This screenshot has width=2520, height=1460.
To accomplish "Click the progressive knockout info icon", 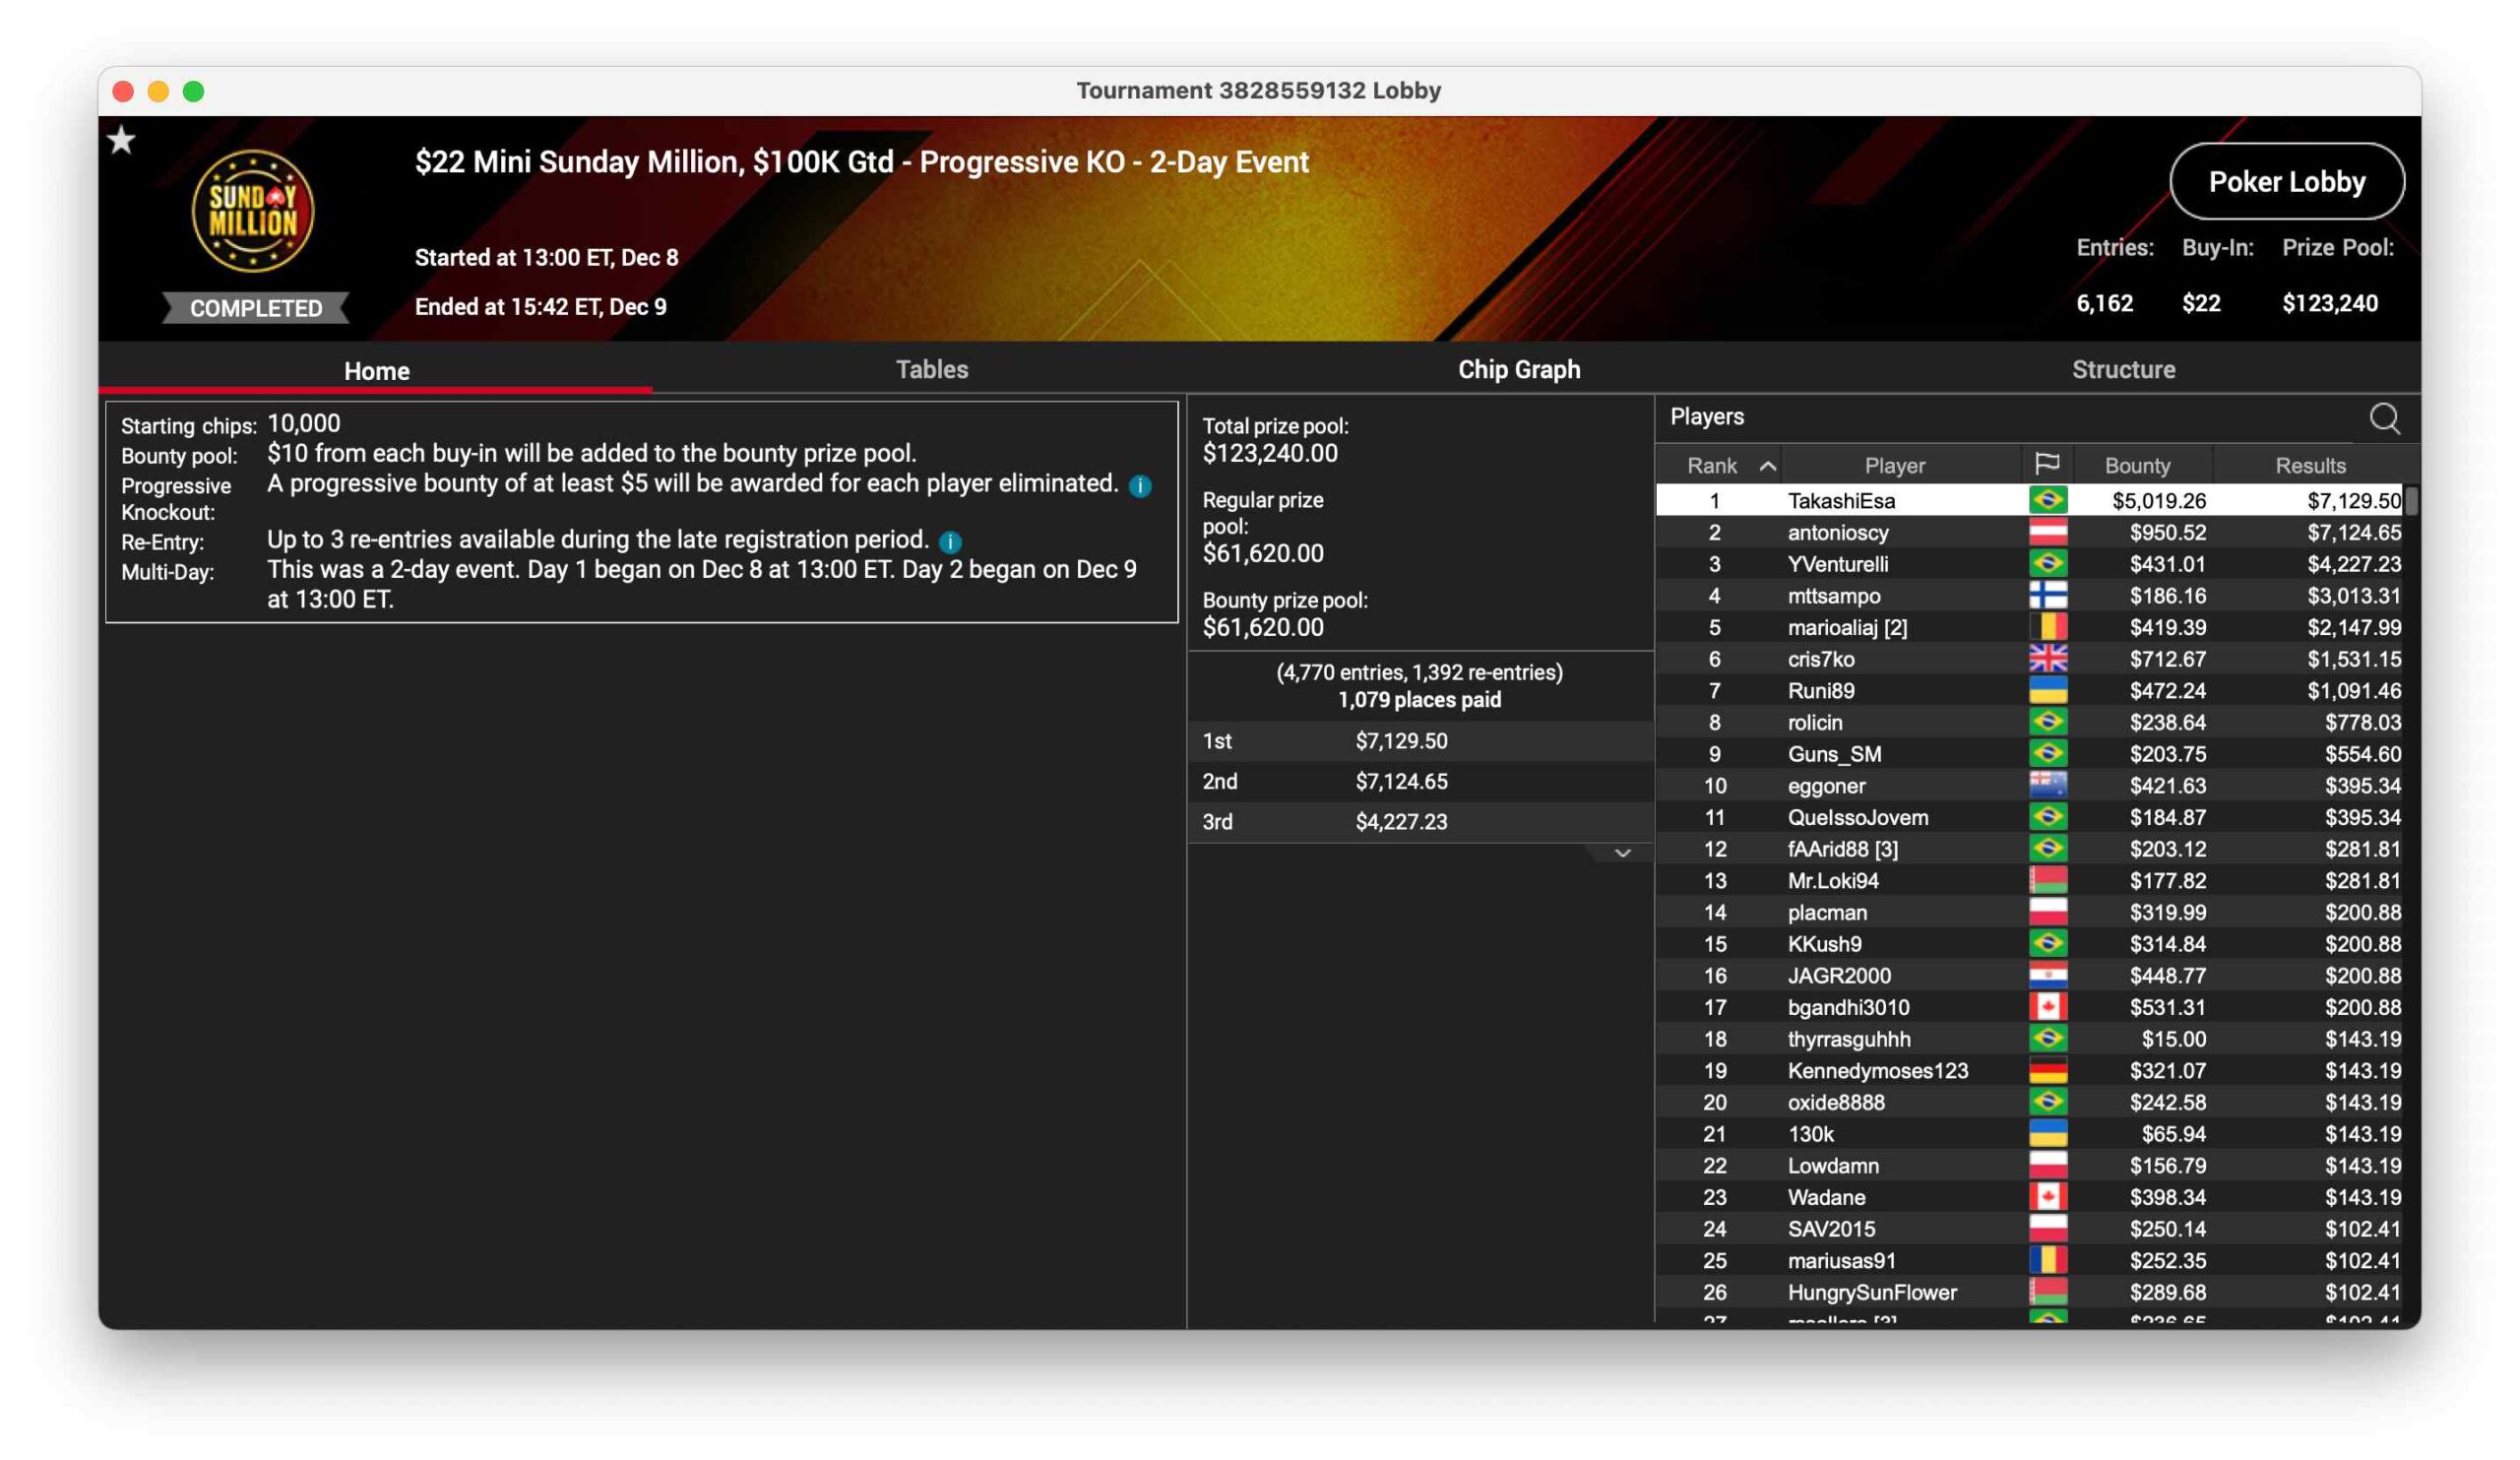I will point(1140,486).
